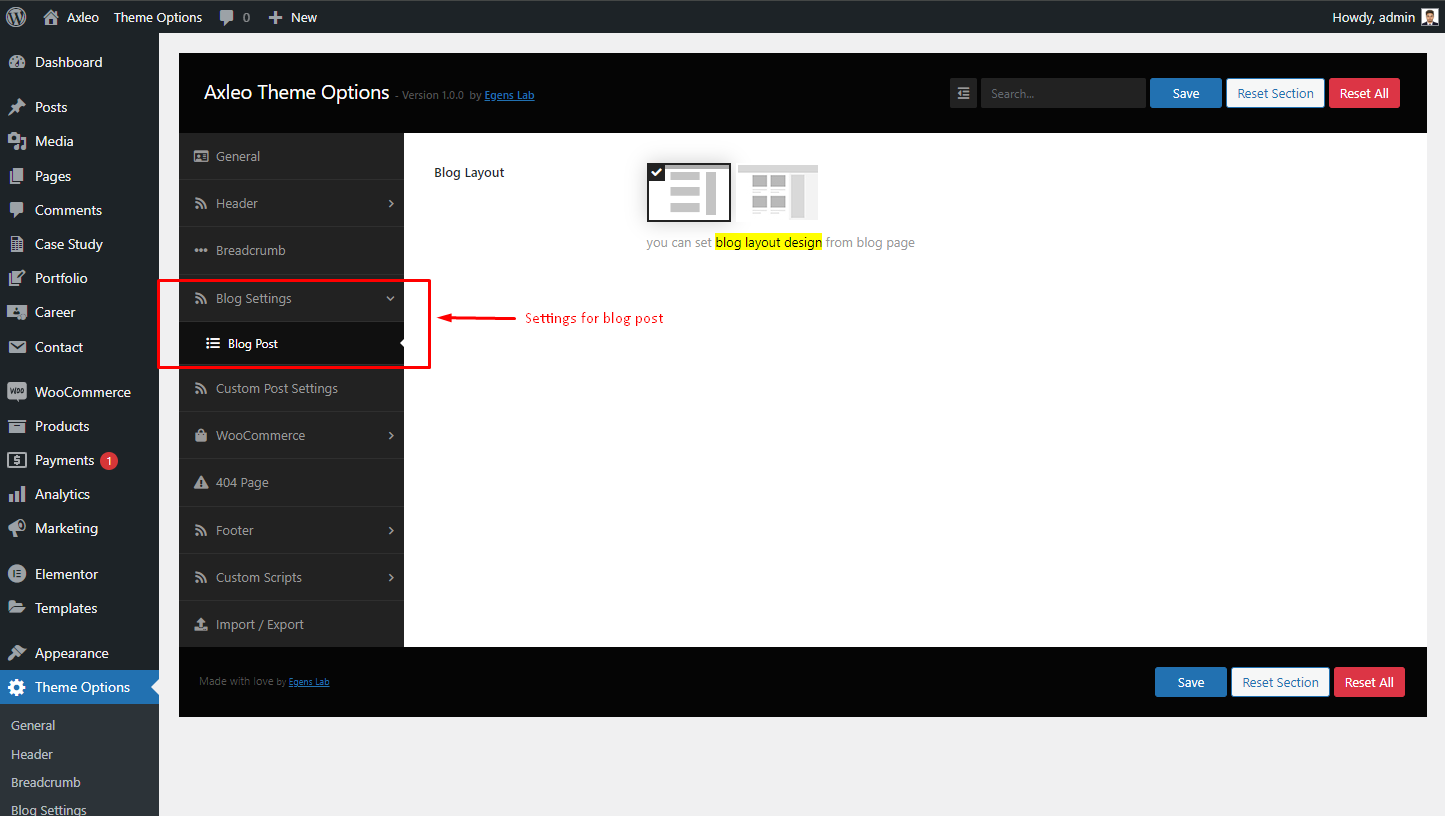
Task: Select the Blog Post sub-tab
Action: 291,343
